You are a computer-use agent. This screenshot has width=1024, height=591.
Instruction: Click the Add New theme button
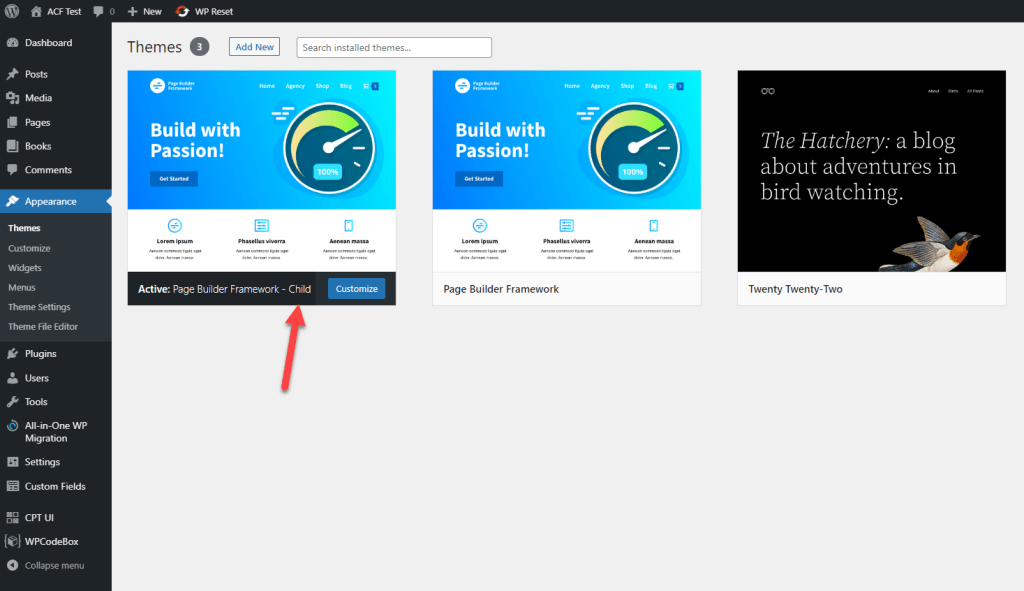[x=254, y=47]
